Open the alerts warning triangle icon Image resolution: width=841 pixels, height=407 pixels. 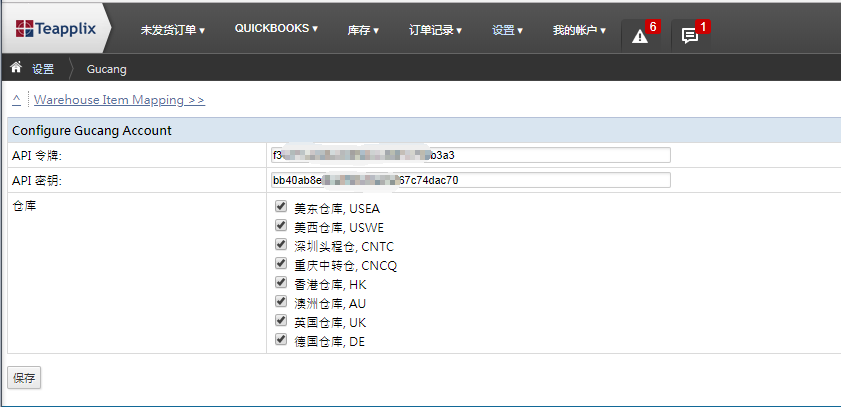(640, 36)
